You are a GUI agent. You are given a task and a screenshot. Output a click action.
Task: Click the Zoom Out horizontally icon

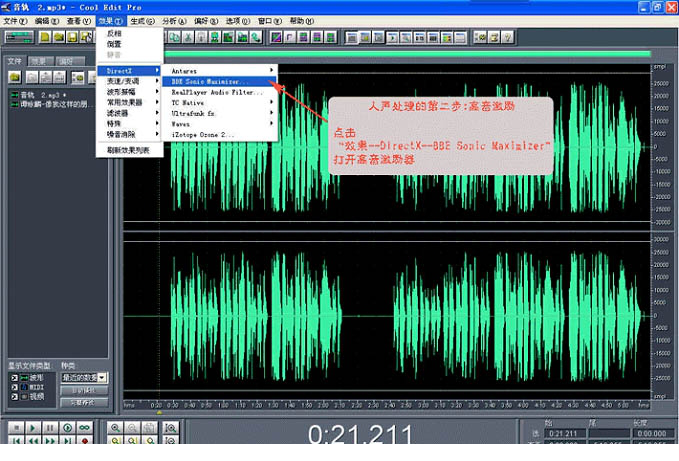132,428
